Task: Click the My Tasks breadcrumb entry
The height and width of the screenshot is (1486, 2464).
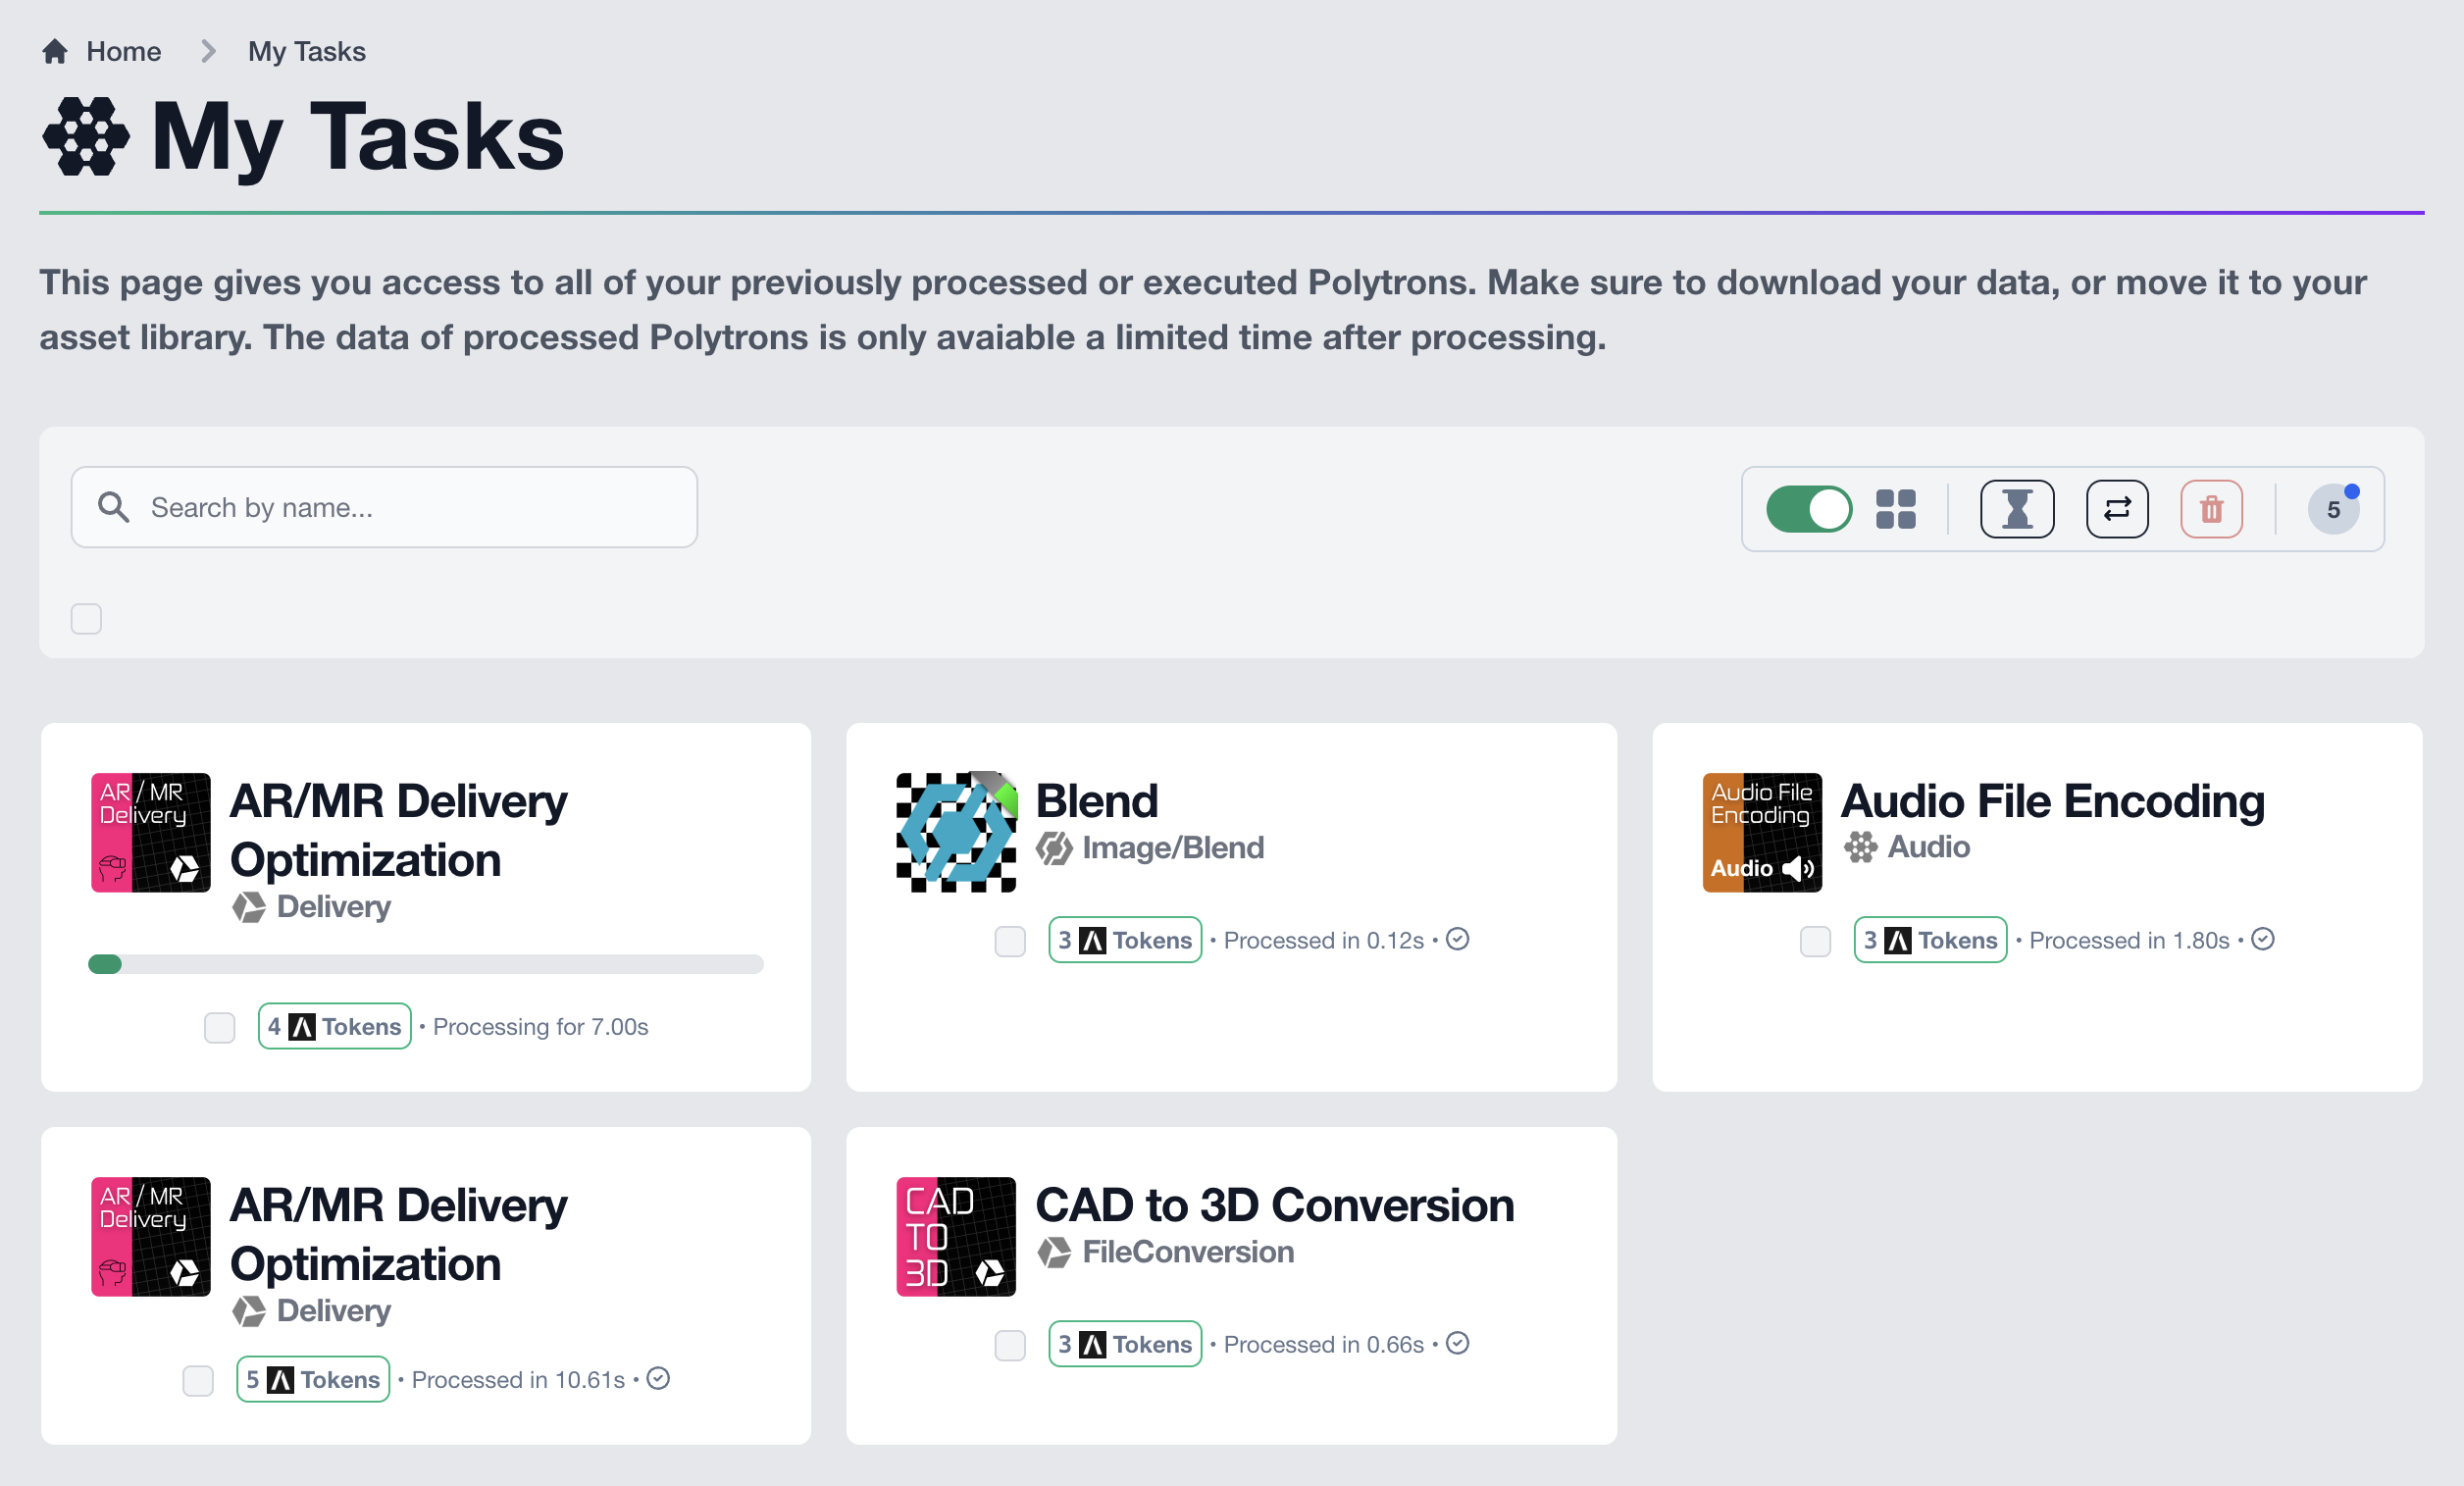Action: click(306, 51)
